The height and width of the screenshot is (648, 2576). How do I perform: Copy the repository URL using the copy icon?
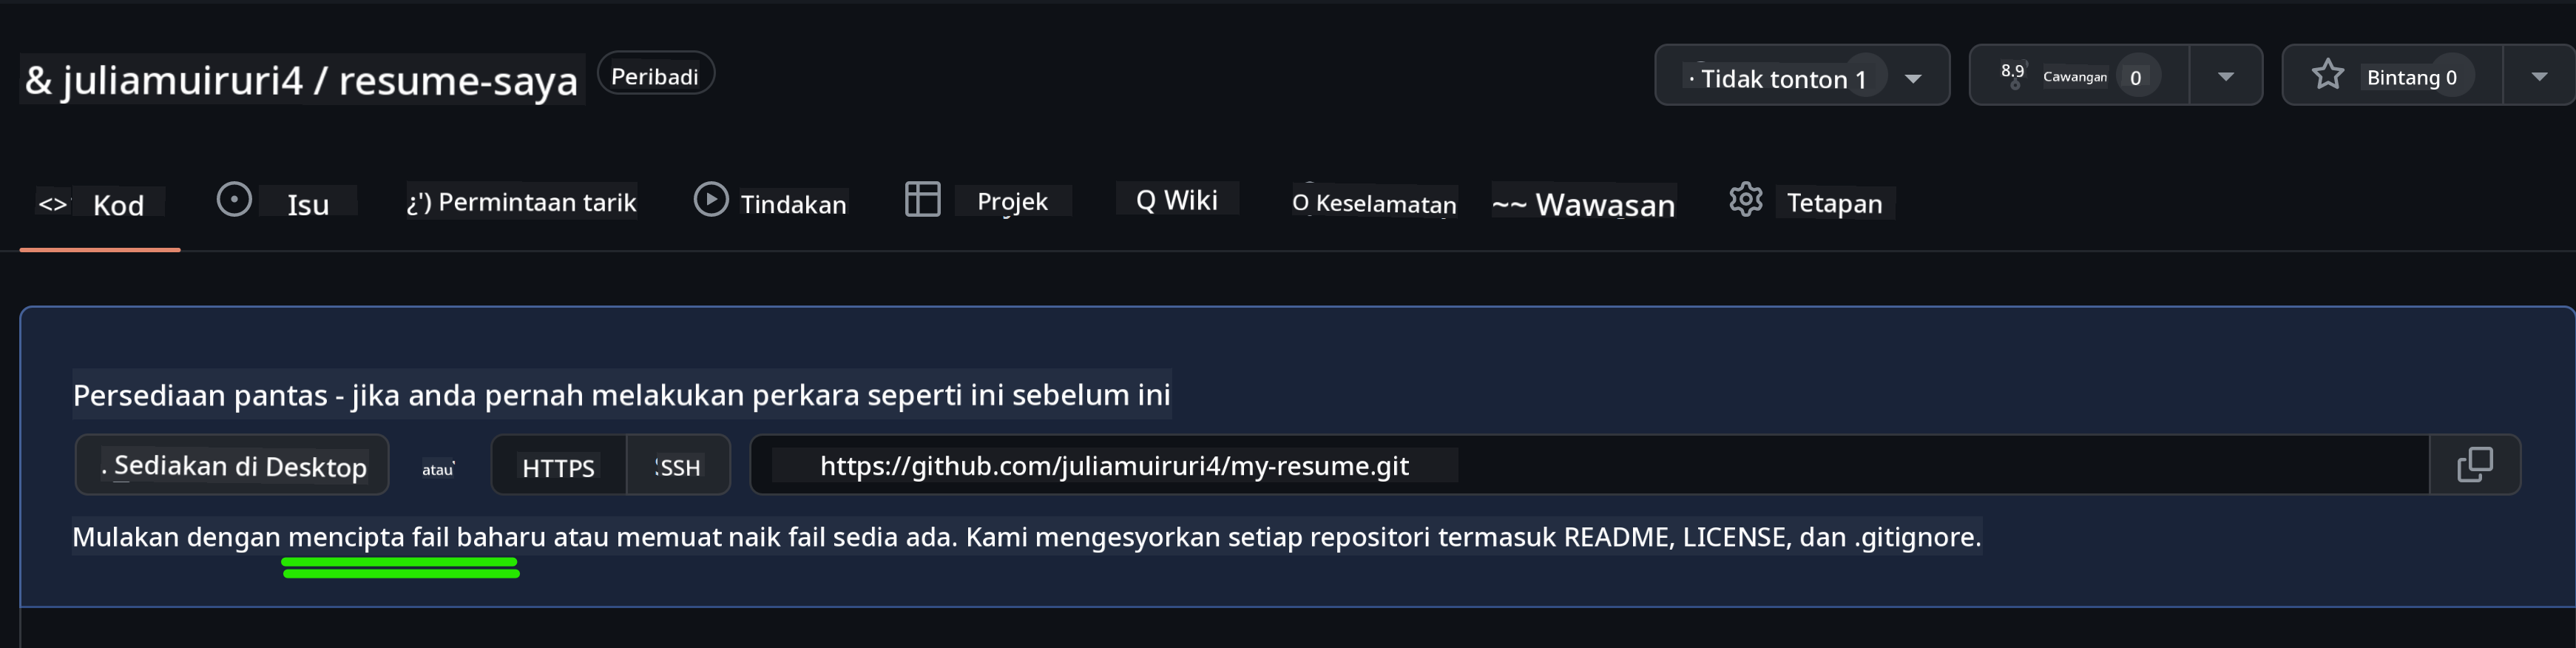2477,464
